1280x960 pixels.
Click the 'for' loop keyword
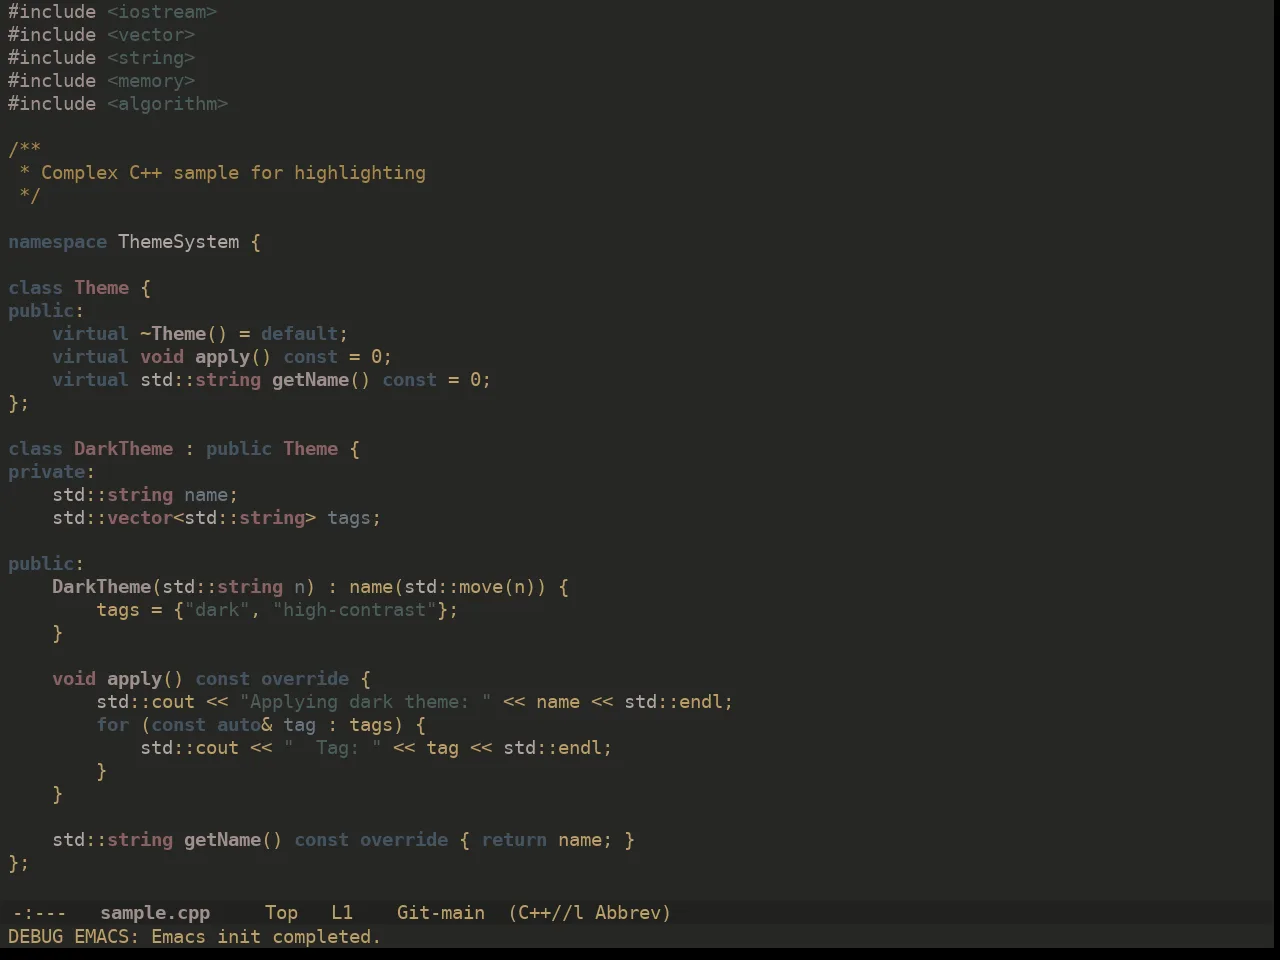(x=112, y=725)
